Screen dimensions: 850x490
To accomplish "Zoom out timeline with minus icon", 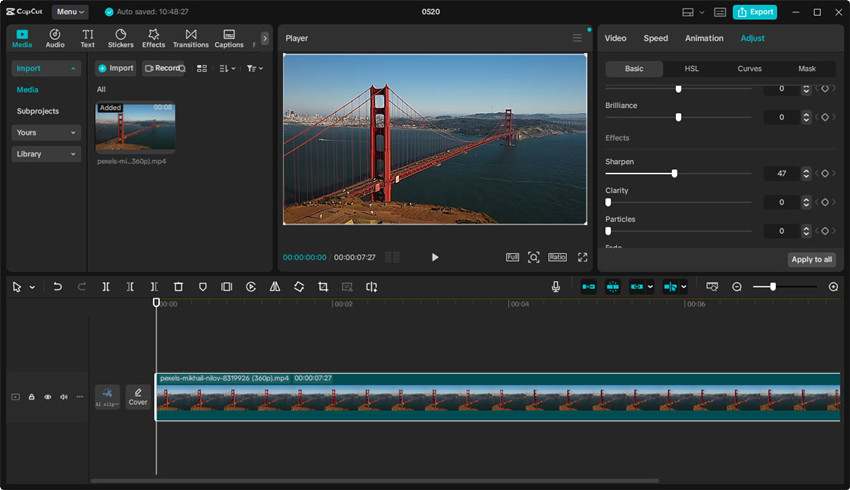I will 737,287.
